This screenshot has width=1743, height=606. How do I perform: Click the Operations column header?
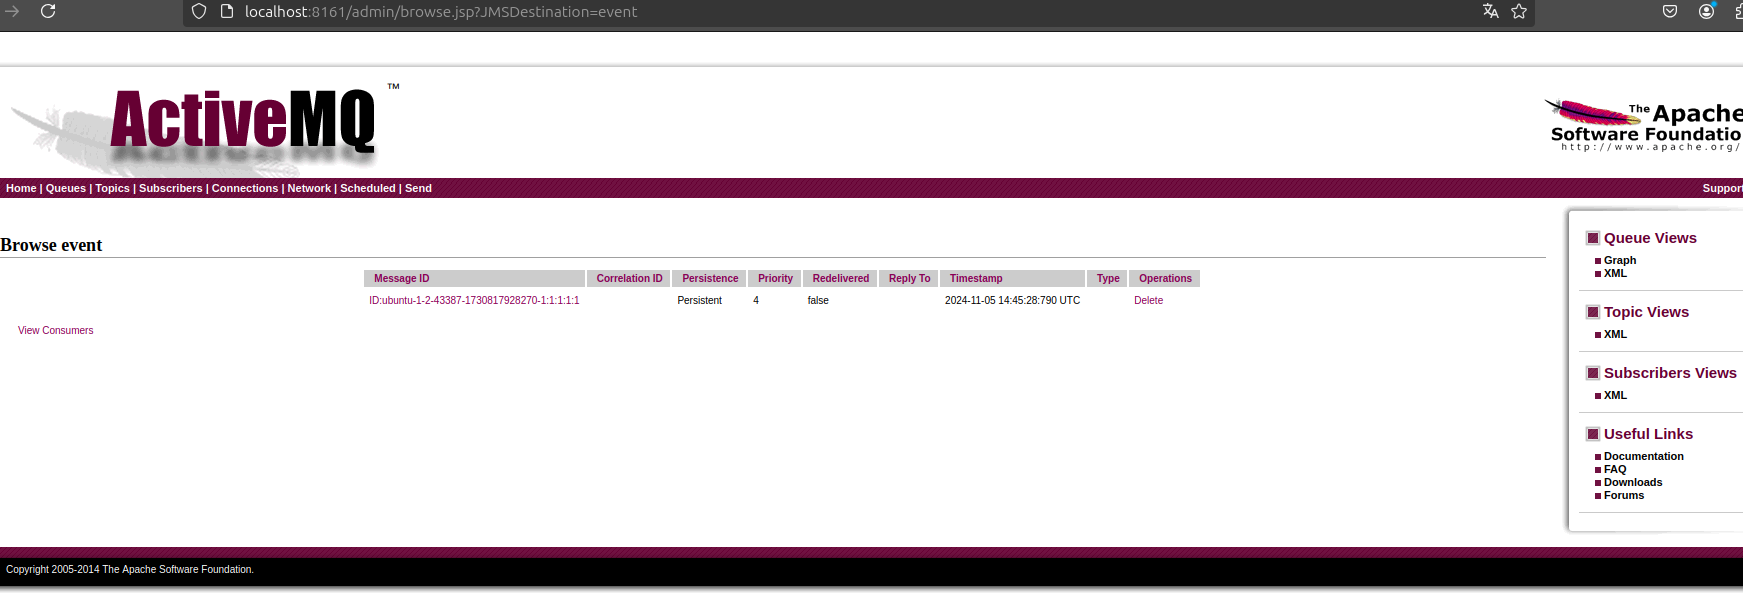(1165, 278)
